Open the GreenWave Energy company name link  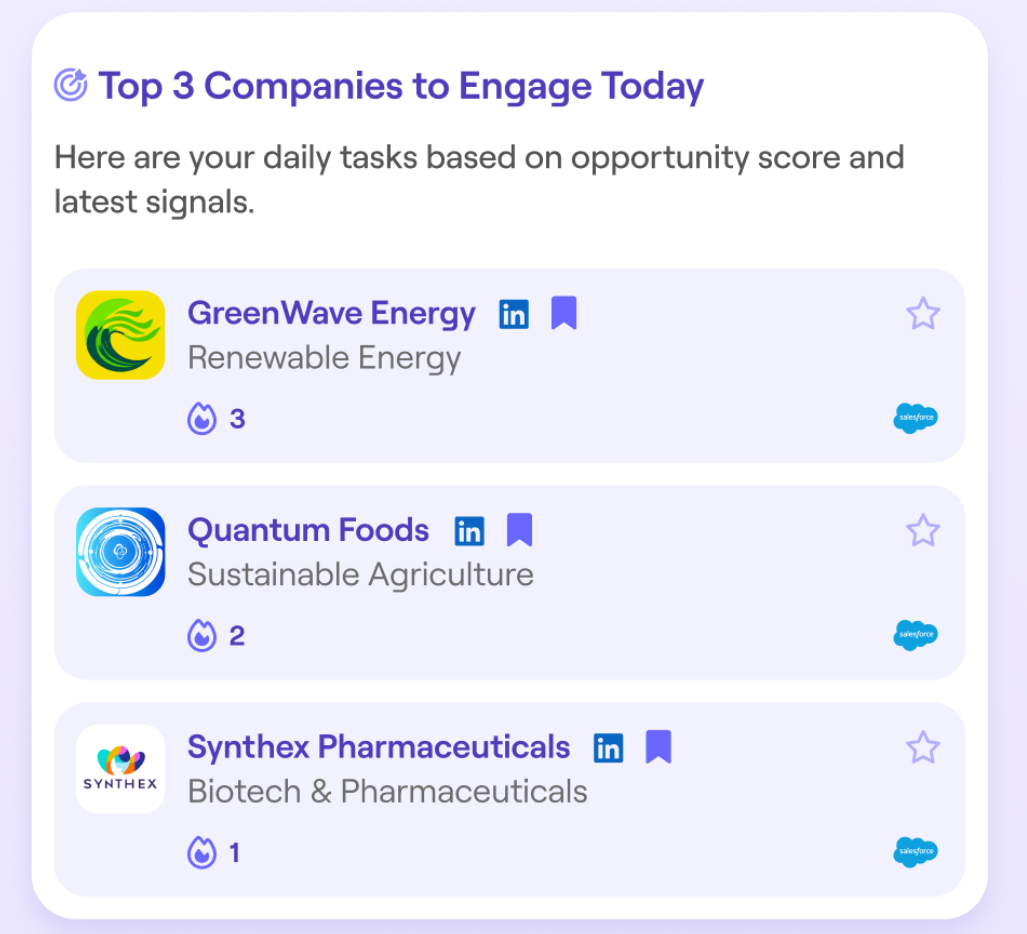coord(331,313)
